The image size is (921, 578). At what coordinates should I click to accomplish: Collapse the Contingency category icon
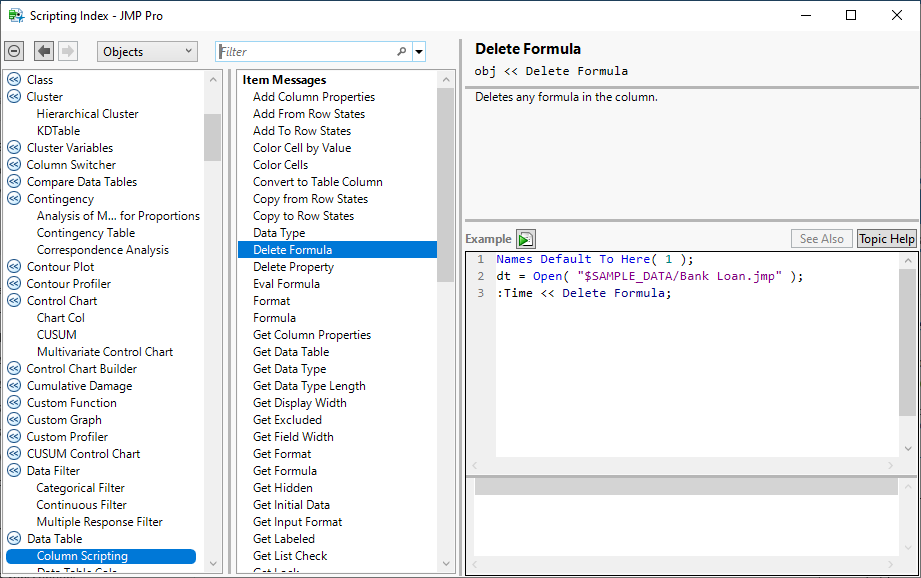click(x=14, y=199)
